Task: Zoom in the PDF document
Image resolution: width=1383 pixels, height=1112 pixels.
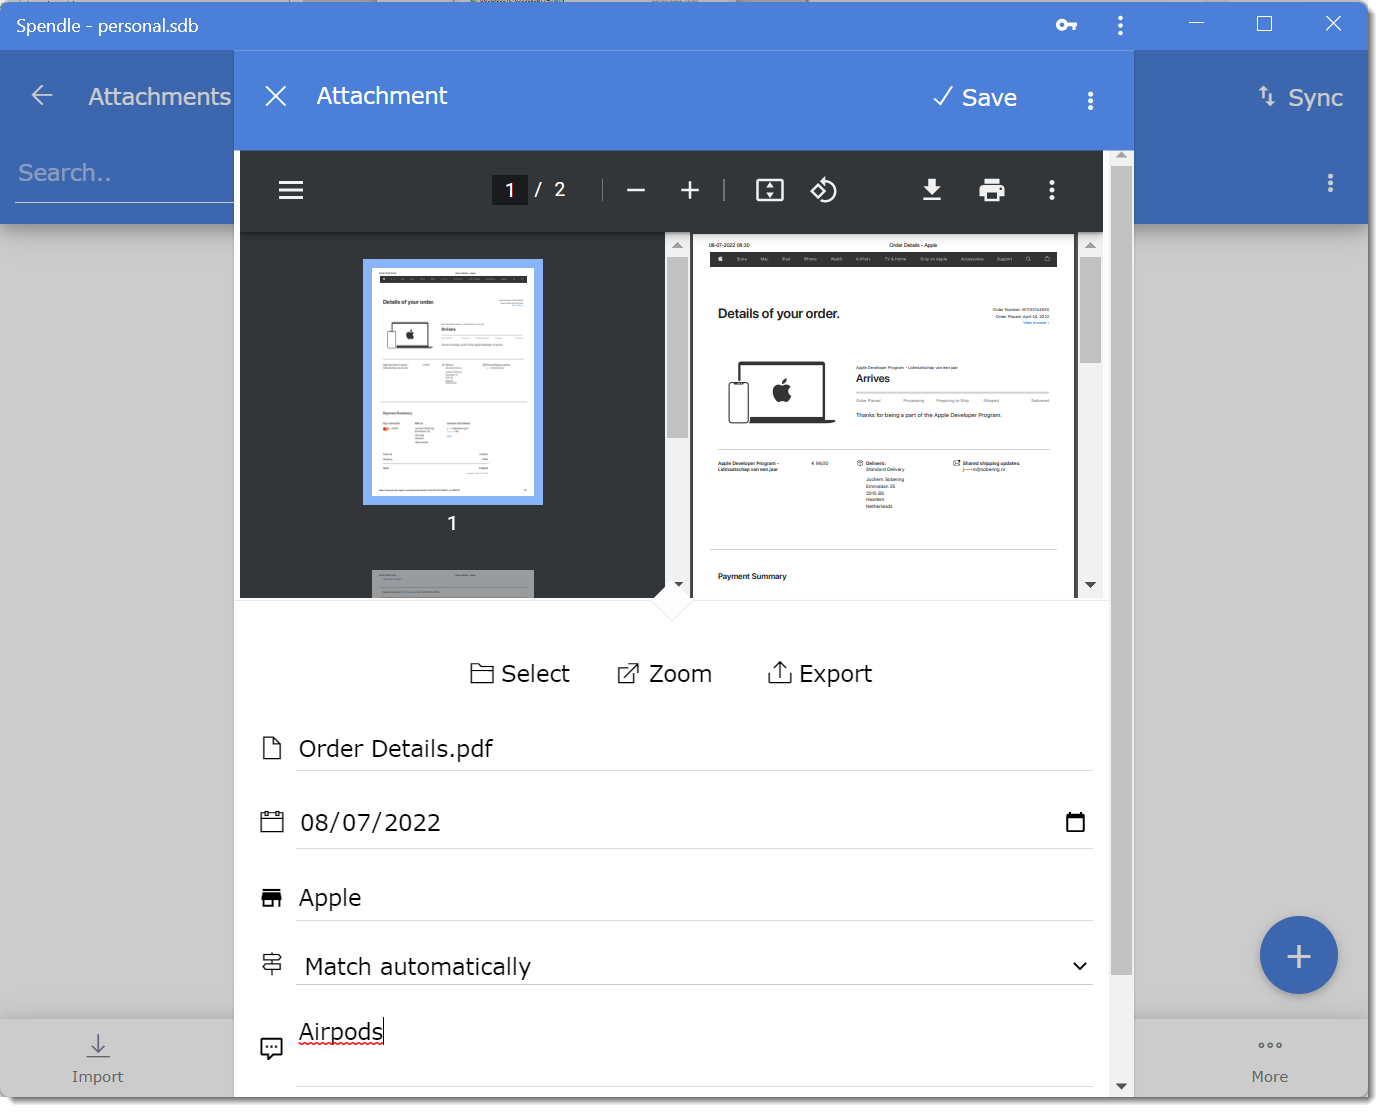Action: coord(690,190)
